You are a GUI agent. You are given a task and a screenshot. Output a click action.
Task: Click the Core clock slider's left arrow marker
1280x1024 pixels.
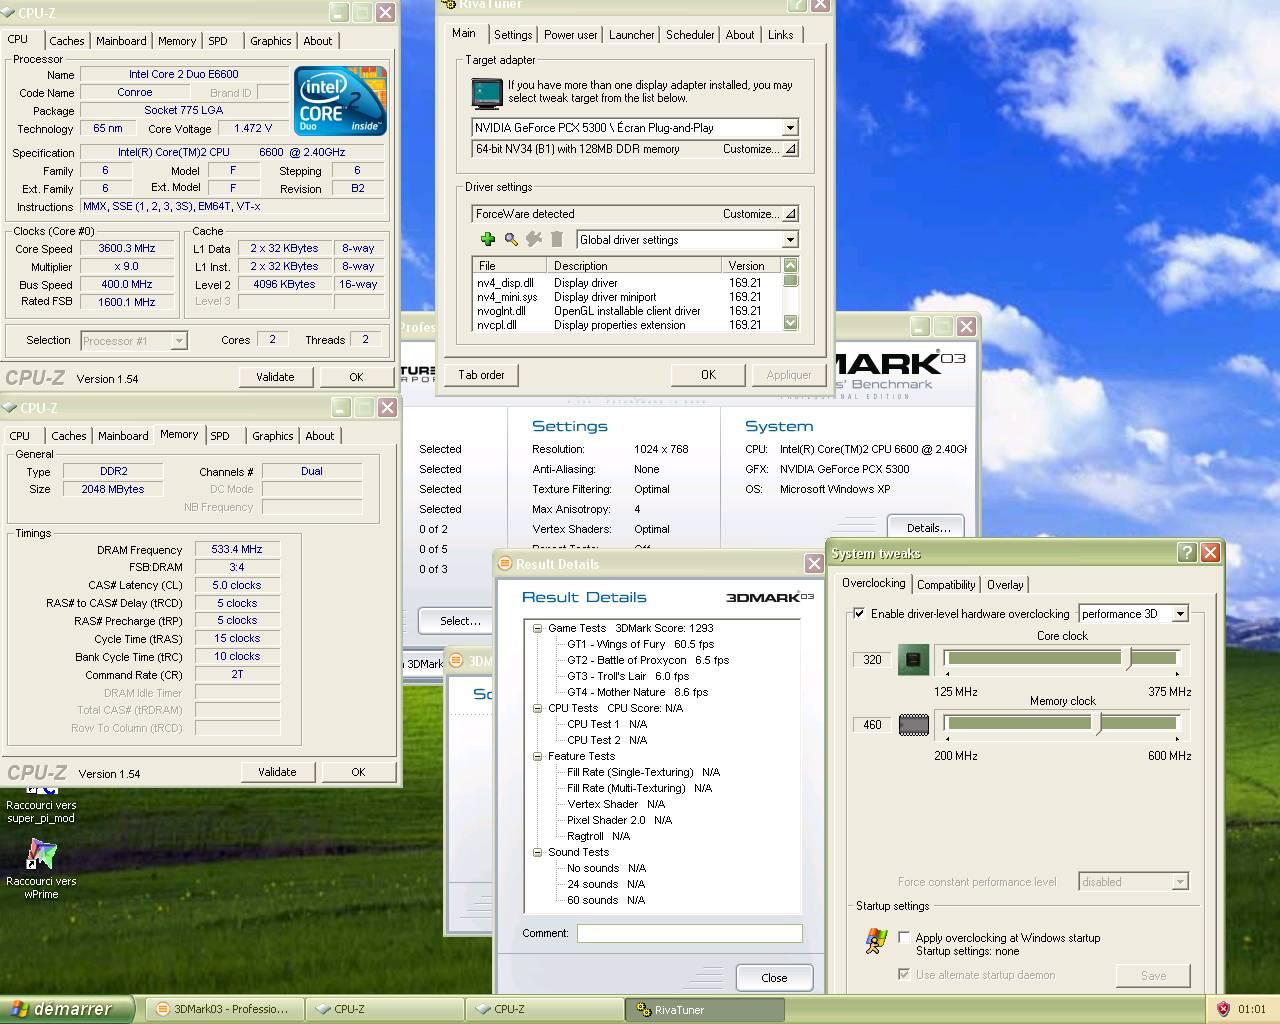tap(947, 673)
